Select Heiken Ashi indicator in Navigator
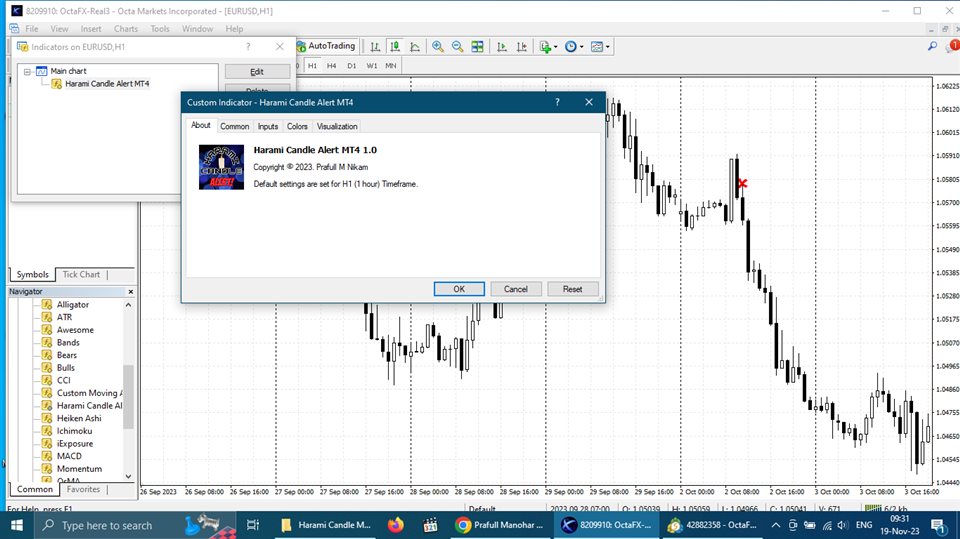This screenshot has height=539, width=960. tap(79, 418)
